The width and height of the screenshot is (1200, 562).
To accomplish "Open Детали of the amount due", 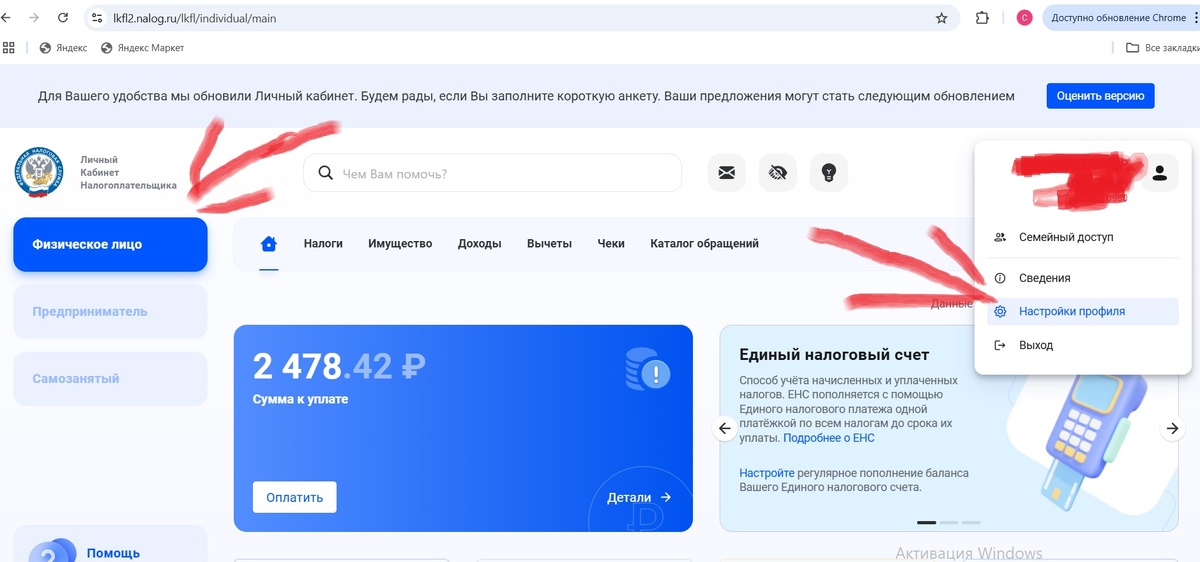I will coord(639,497).
